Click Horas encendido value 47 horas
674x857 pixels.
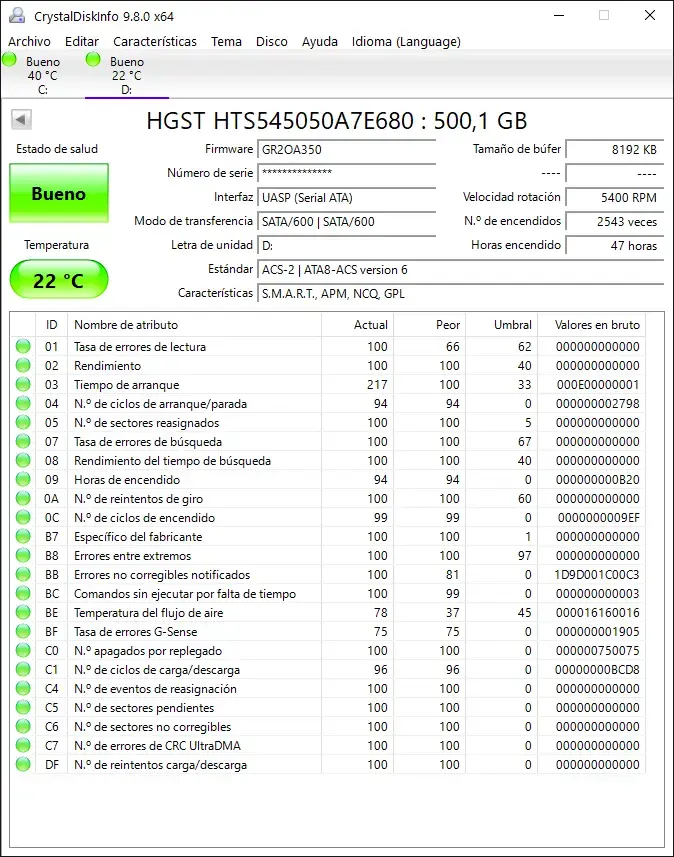[614, 245]
